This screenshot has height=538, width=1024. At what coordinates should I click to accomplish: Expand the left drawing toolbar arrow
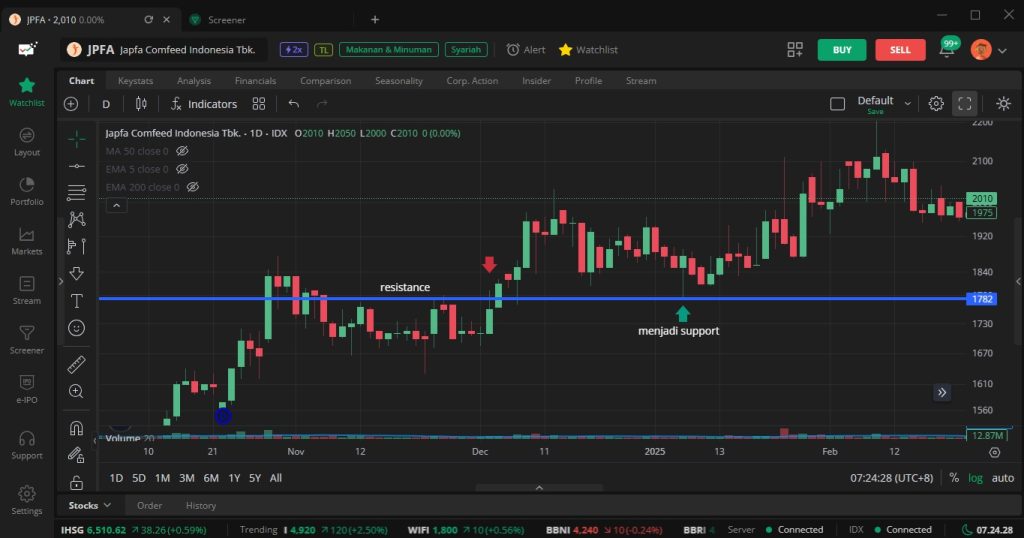coord(61,281)
